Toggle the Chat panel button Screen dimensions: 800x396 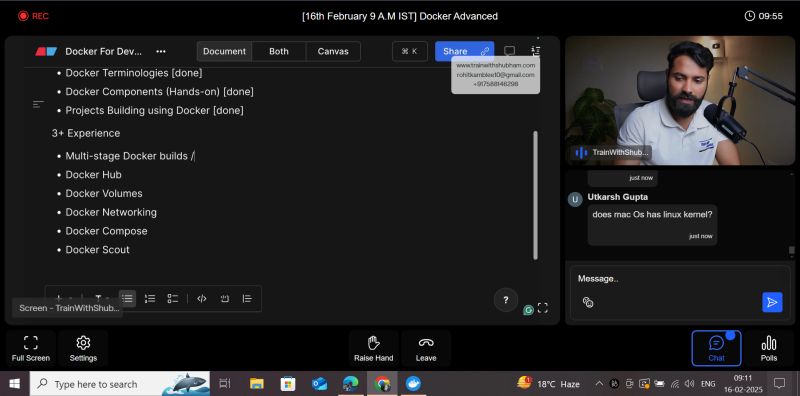tap(716, 348)
